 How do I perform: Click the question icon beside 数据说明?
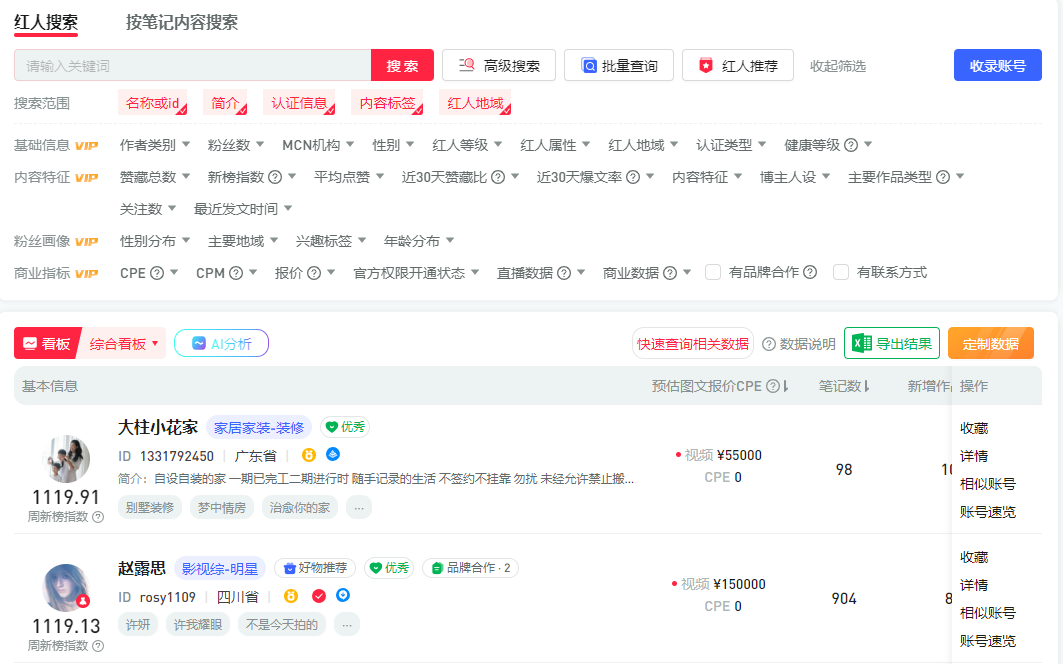click(768, 344)
